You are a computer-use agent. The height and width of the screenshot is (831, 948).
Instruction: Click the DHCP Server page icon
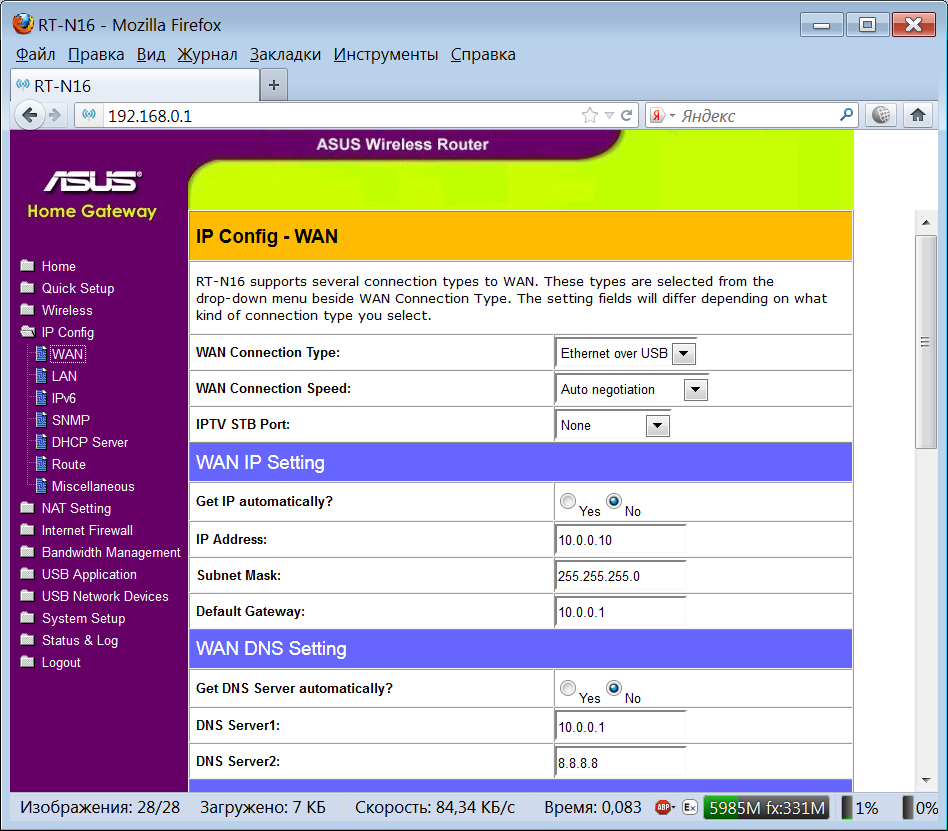tap(41, 442)
